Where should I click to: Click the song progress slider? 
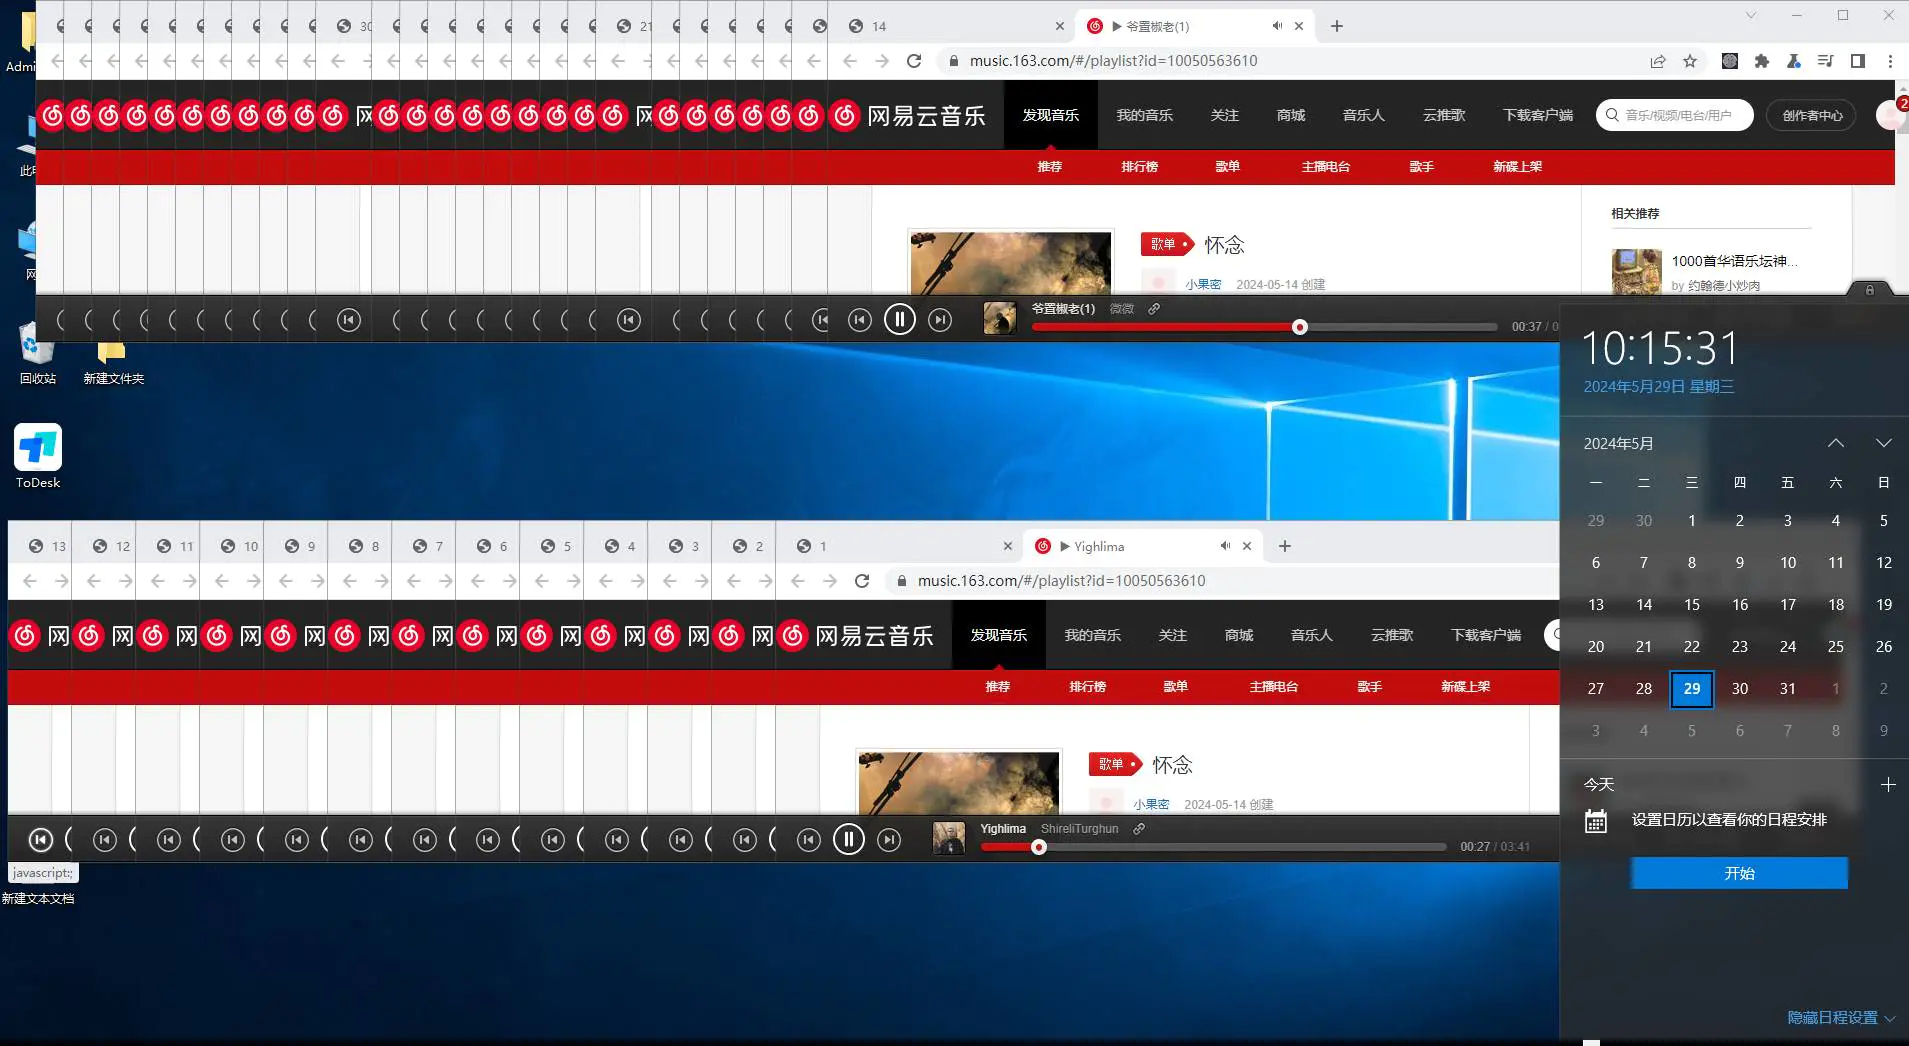pyautogui.click(x=1298, y=327)
